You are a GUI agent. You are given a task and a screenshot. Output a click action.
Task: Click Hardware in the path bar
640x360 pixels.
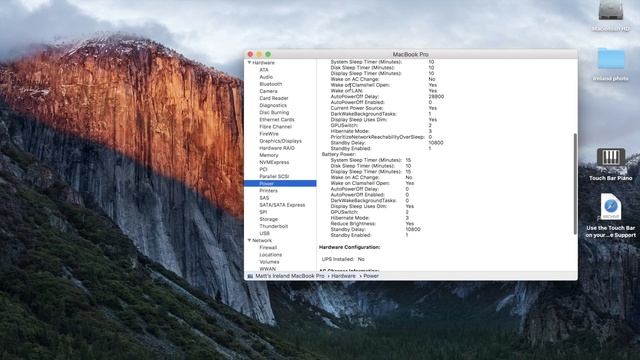click(x=343, y=276)
